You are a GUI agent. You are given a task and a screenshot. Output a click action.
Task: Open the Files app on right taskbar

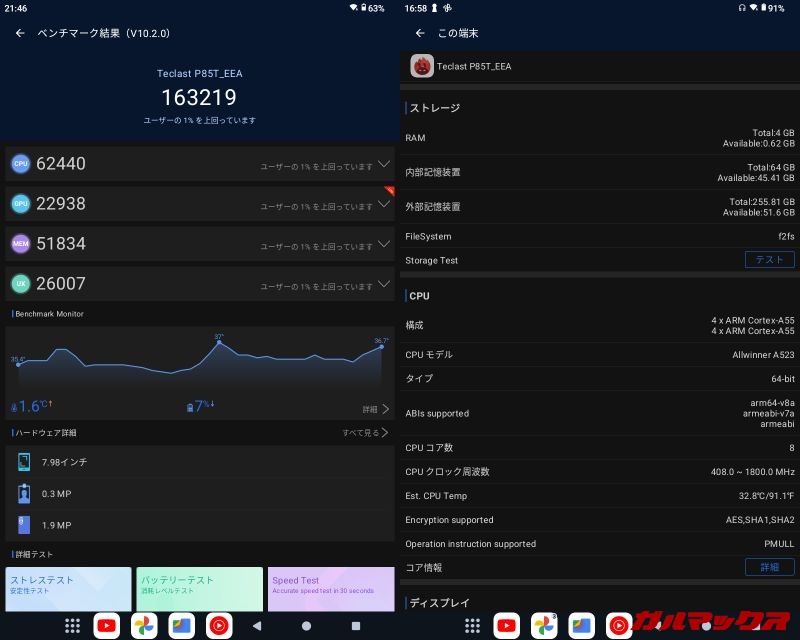tap(581, 626)
